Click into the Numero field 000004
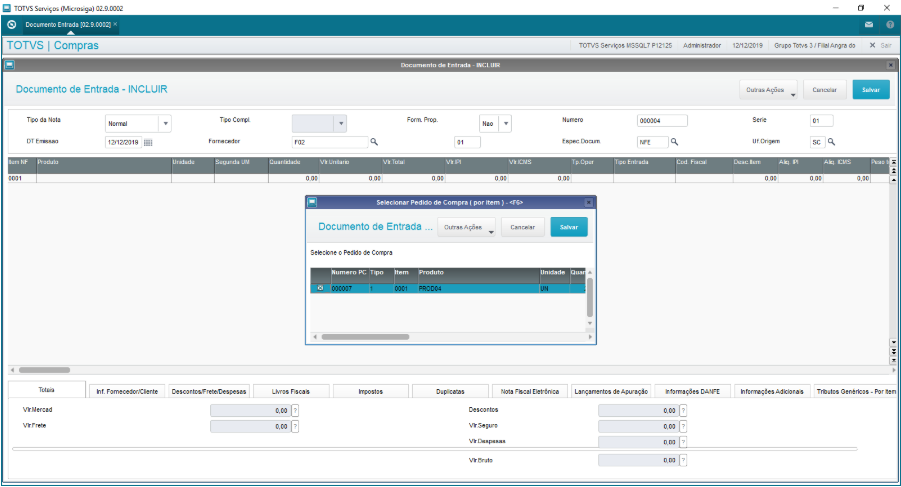901x487 pixels. 662,121
